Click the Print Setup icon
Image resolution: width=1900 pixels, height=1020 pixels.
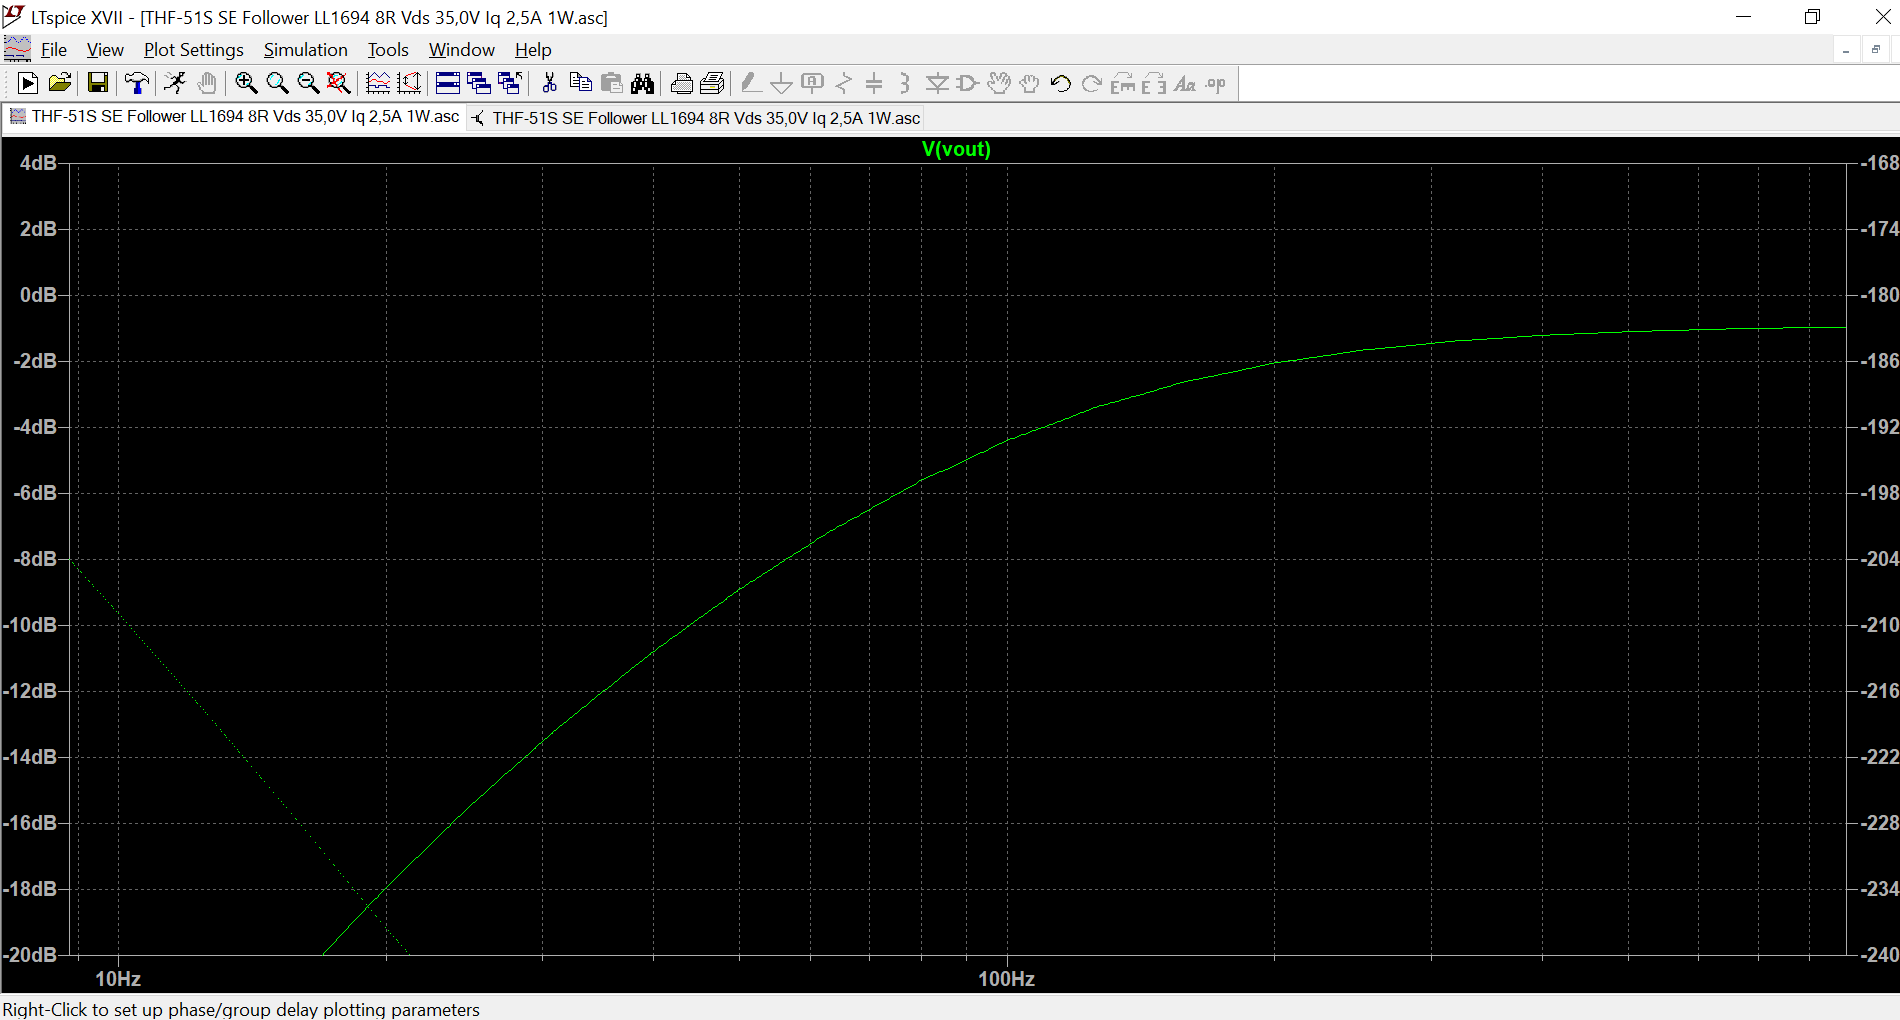(x=712, y=84)
